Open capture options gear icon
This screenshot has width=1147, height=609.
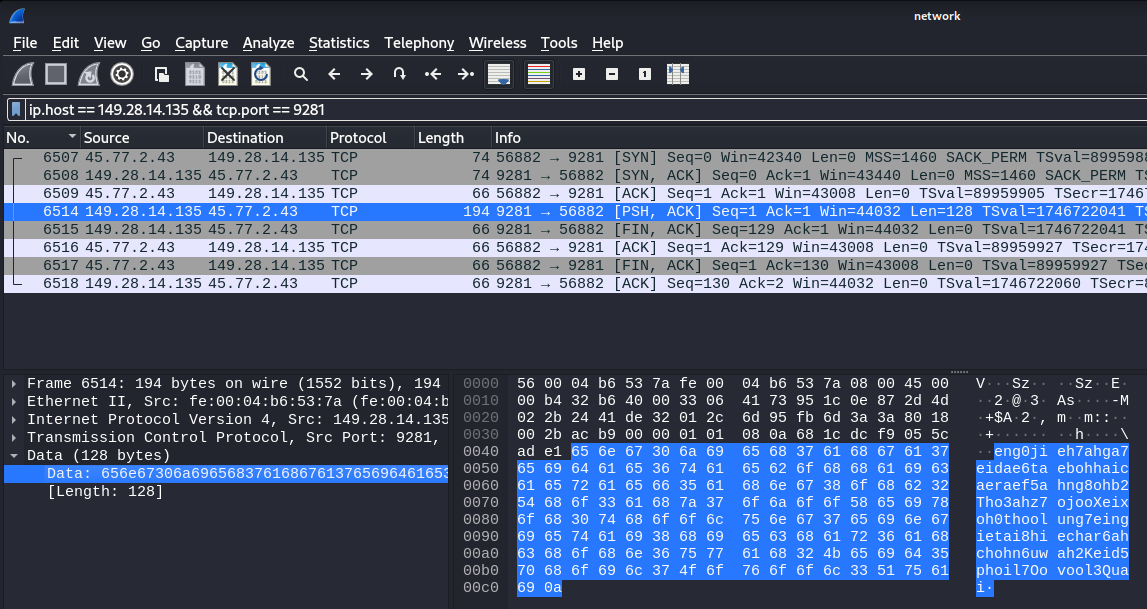point(121,74)
